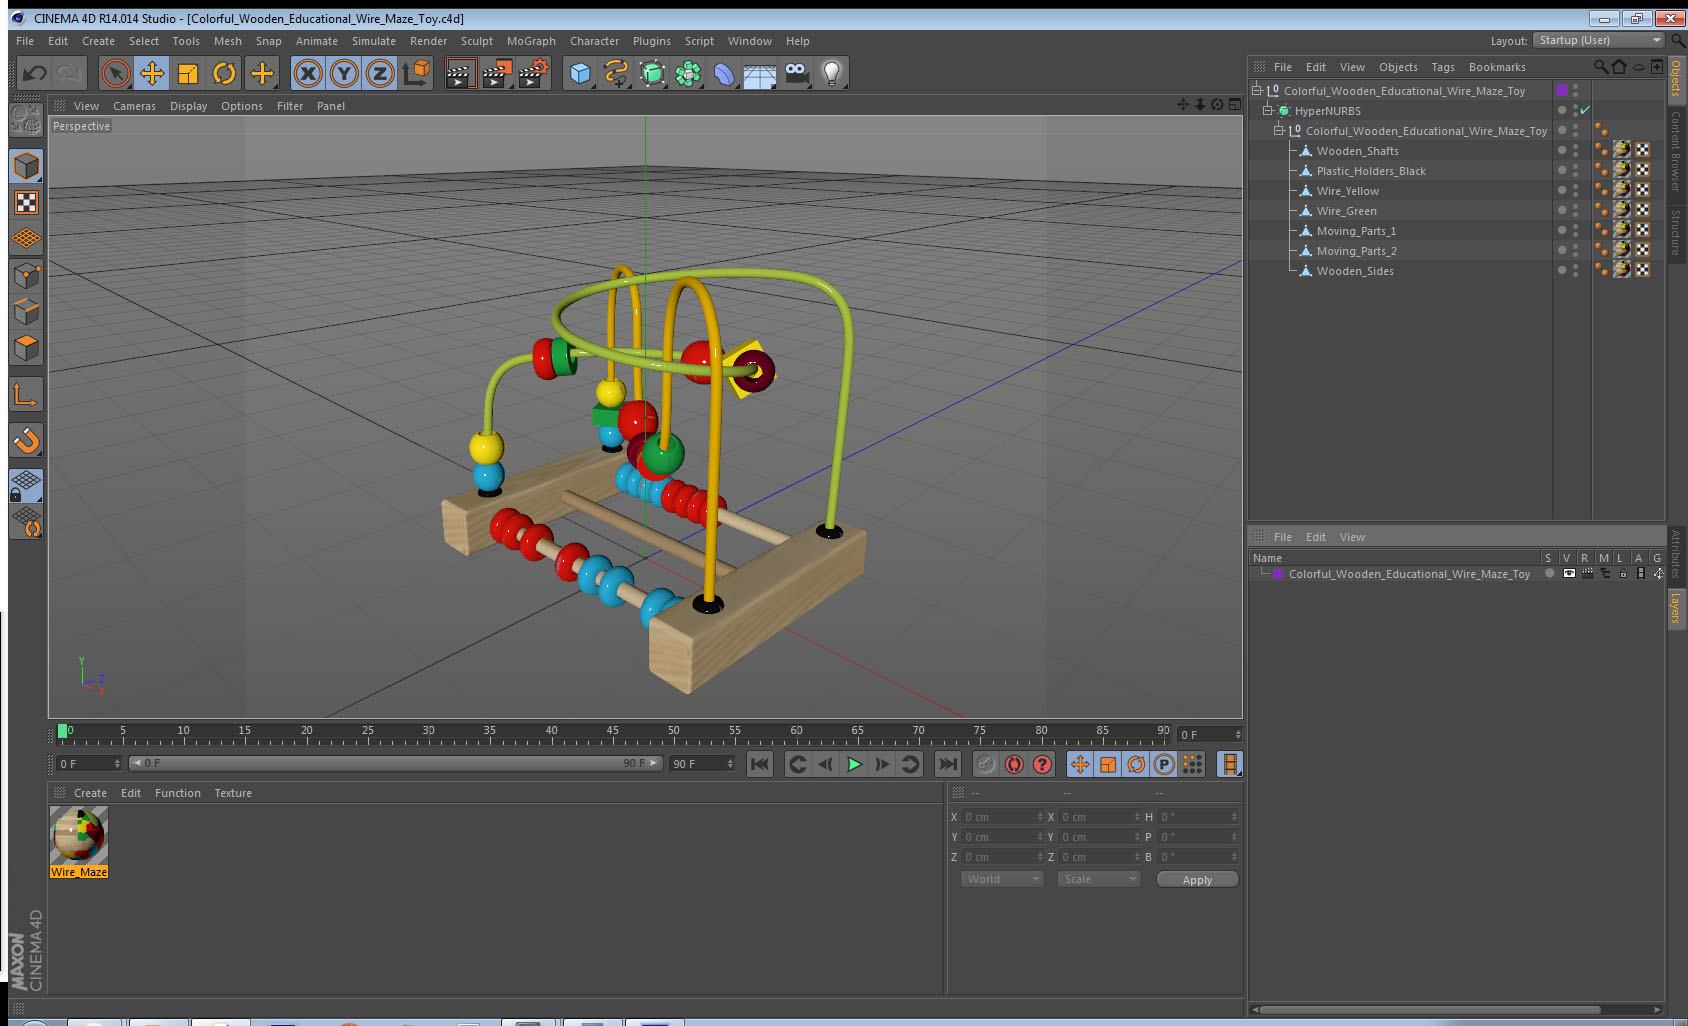This screenshot has height=1026, width=1688.
Task: Toggle layer solo dot in Layers panel
Action: (x=1549, y=574)
